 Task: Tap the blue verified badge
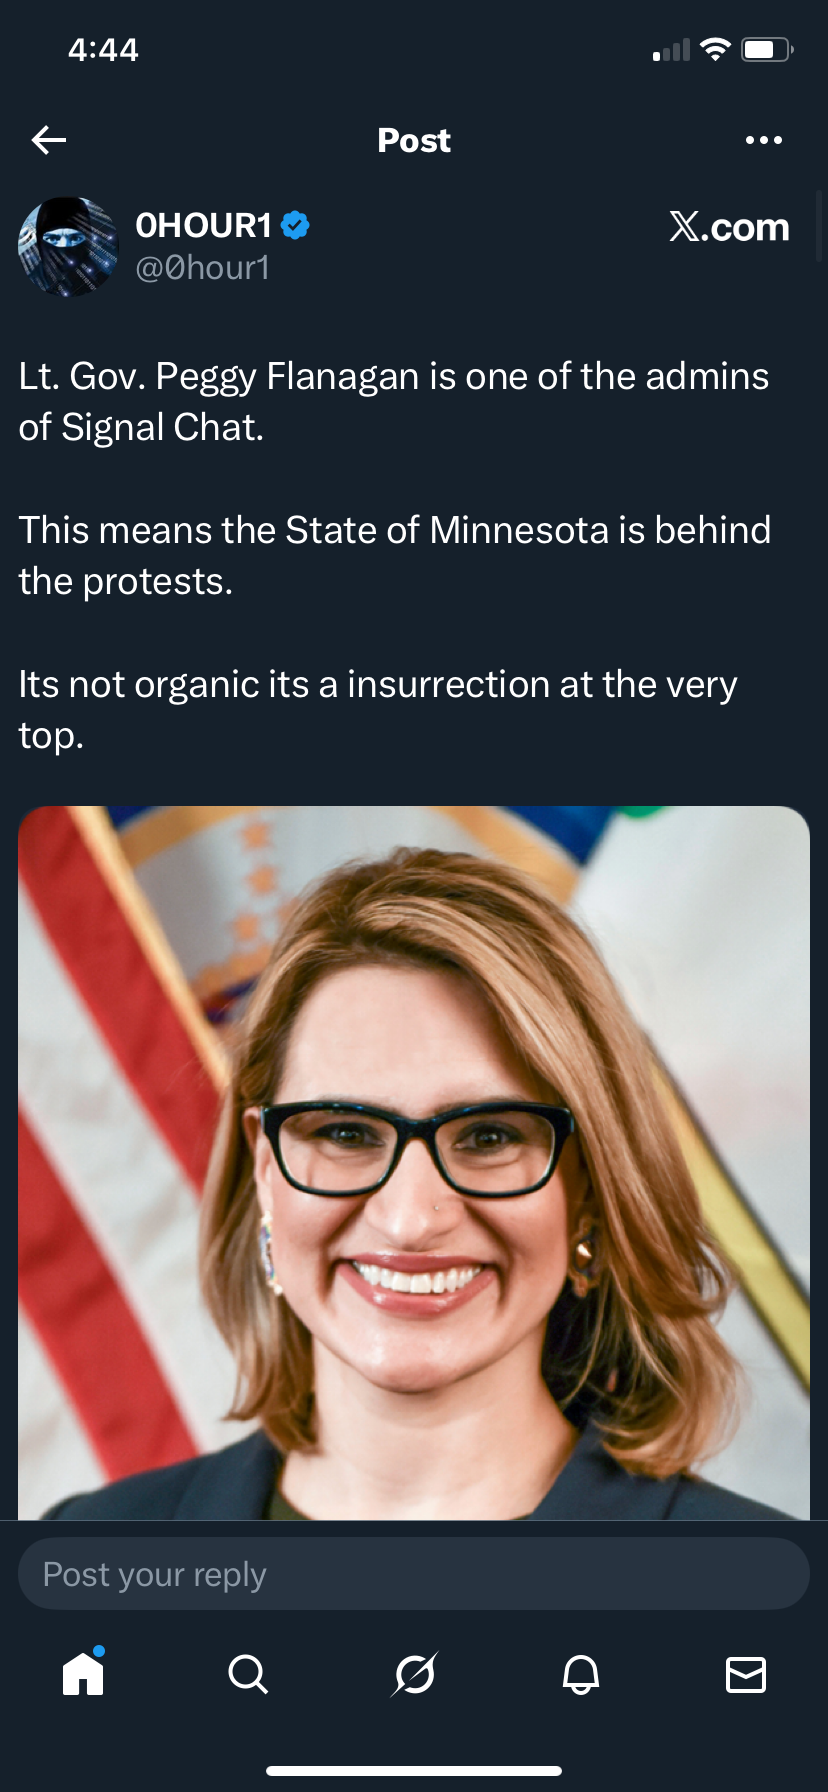pyautogui.click(x=295, y=226)
